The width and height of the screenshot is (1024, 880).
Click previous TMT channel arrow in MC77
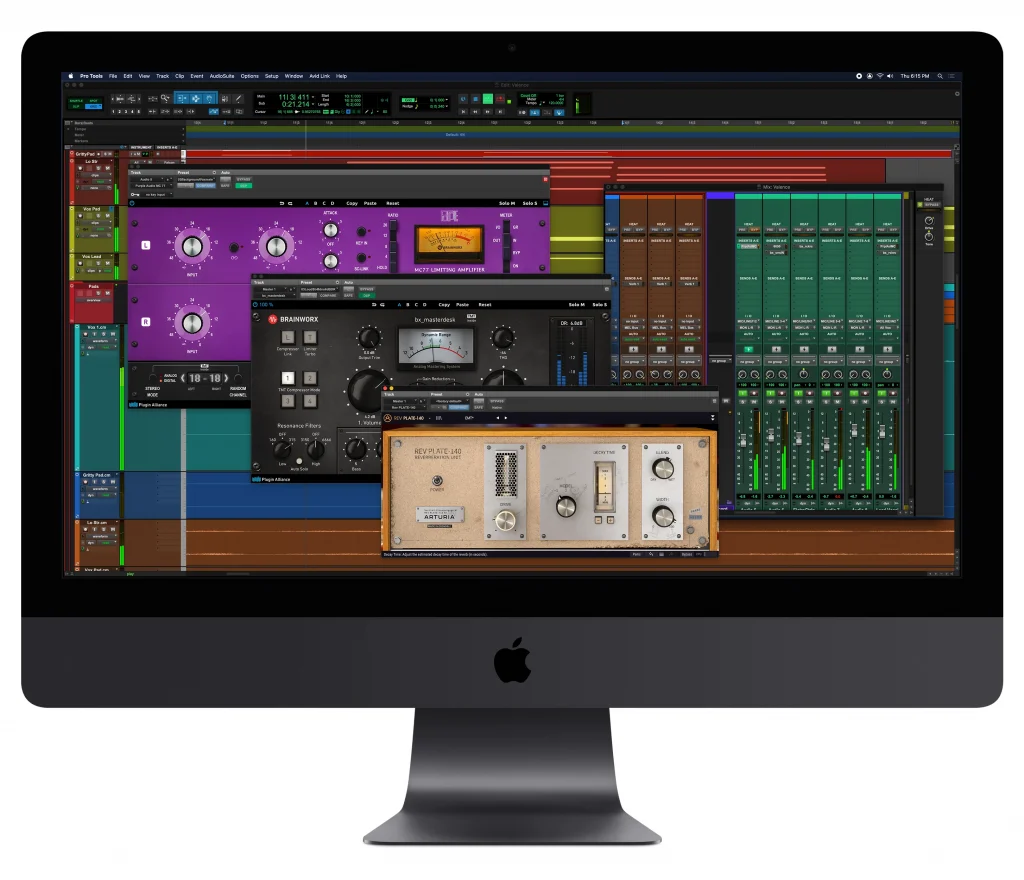tap(184, 378)
